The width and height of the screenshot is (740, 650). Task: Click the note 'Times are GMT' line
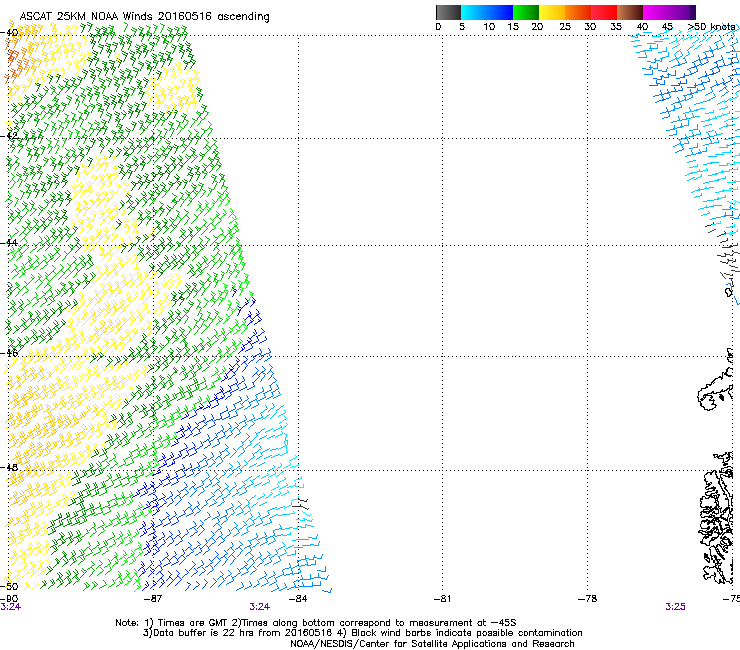click(x=316, y=623)
